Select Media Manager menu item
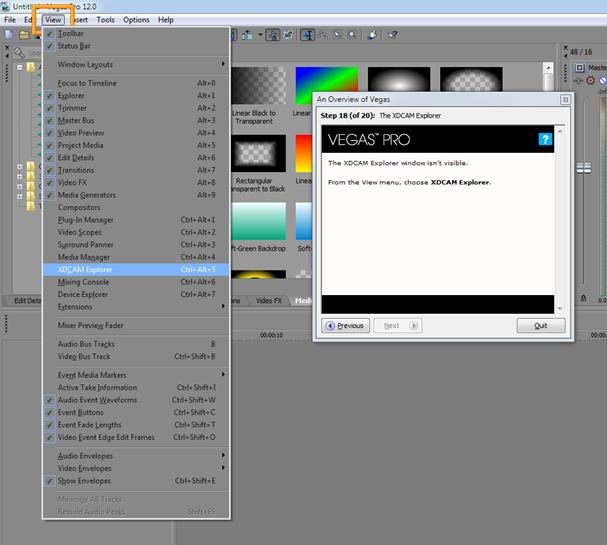The height and width of the screenshot is (545, 607). pos(135,257)
